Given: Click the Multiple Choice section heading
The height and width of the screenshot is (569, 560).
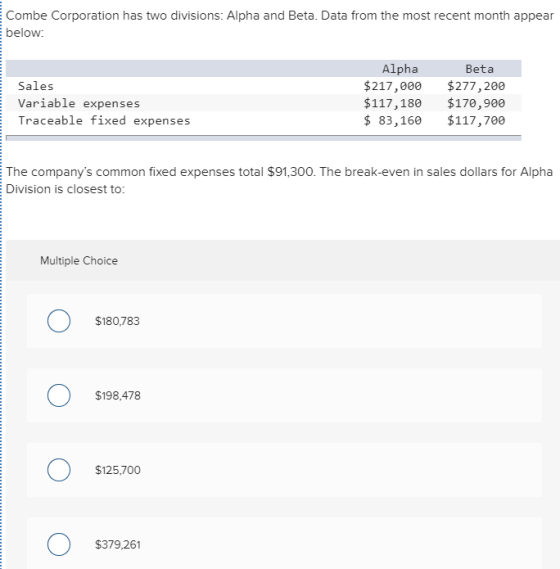Looking at the screenshot, I should 79,261.
